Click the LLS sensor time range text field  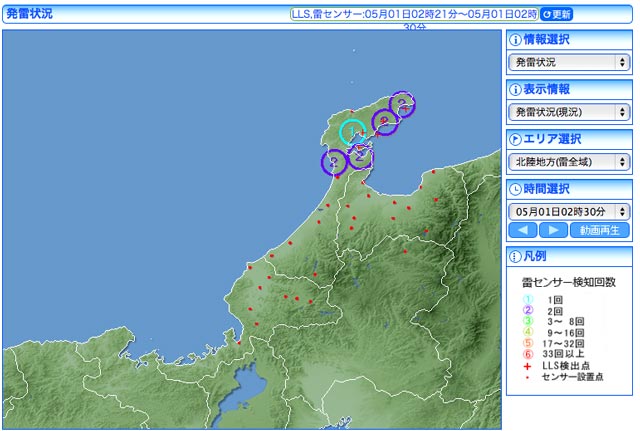(413, 15)
